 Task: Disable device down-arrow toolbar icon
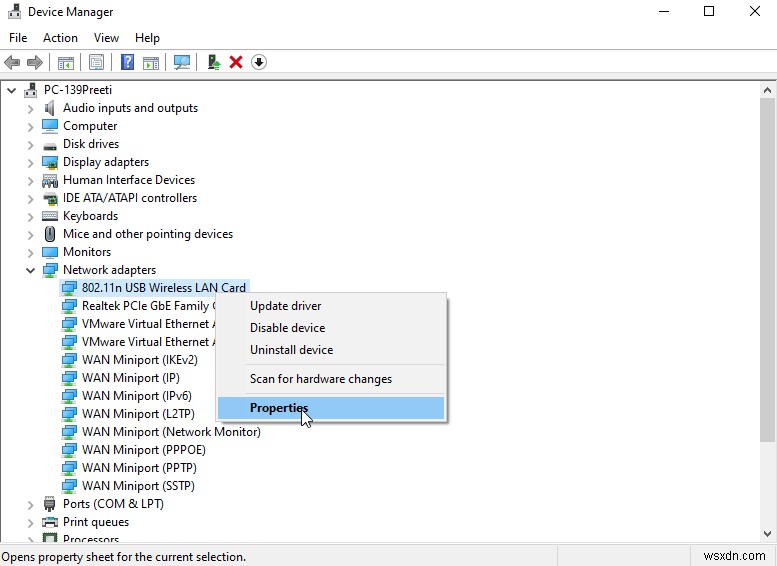coord(259,62)
